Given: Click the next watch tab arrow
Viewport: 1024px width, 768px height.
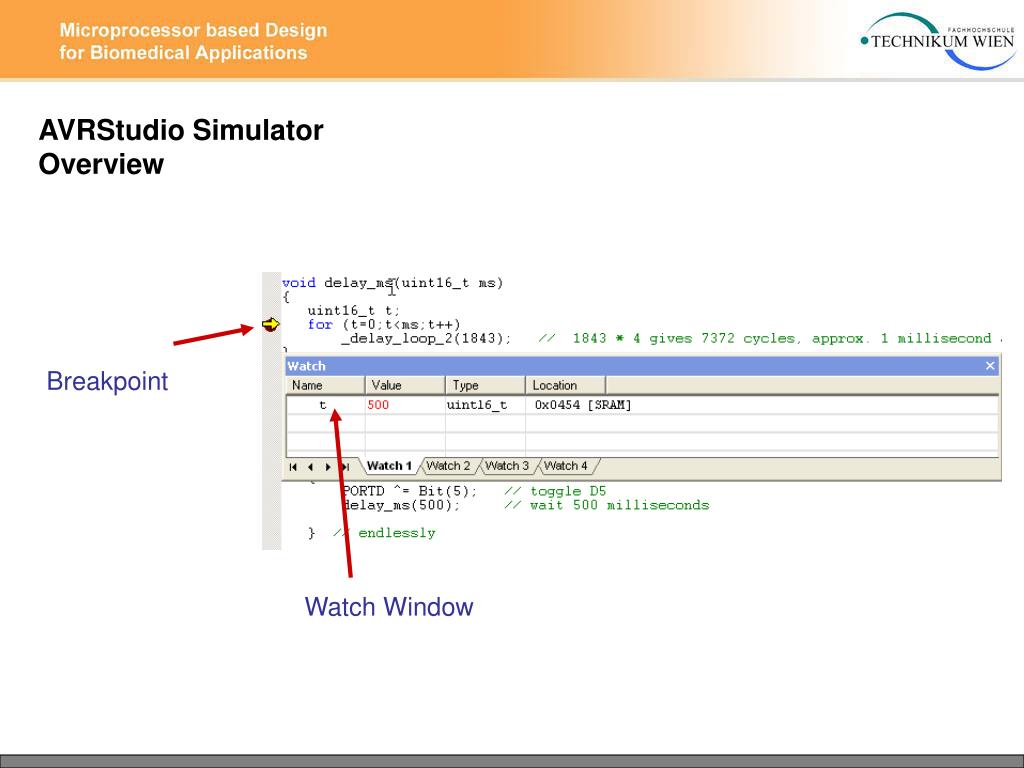Looking at the screenshot, I should click(328, 466).
